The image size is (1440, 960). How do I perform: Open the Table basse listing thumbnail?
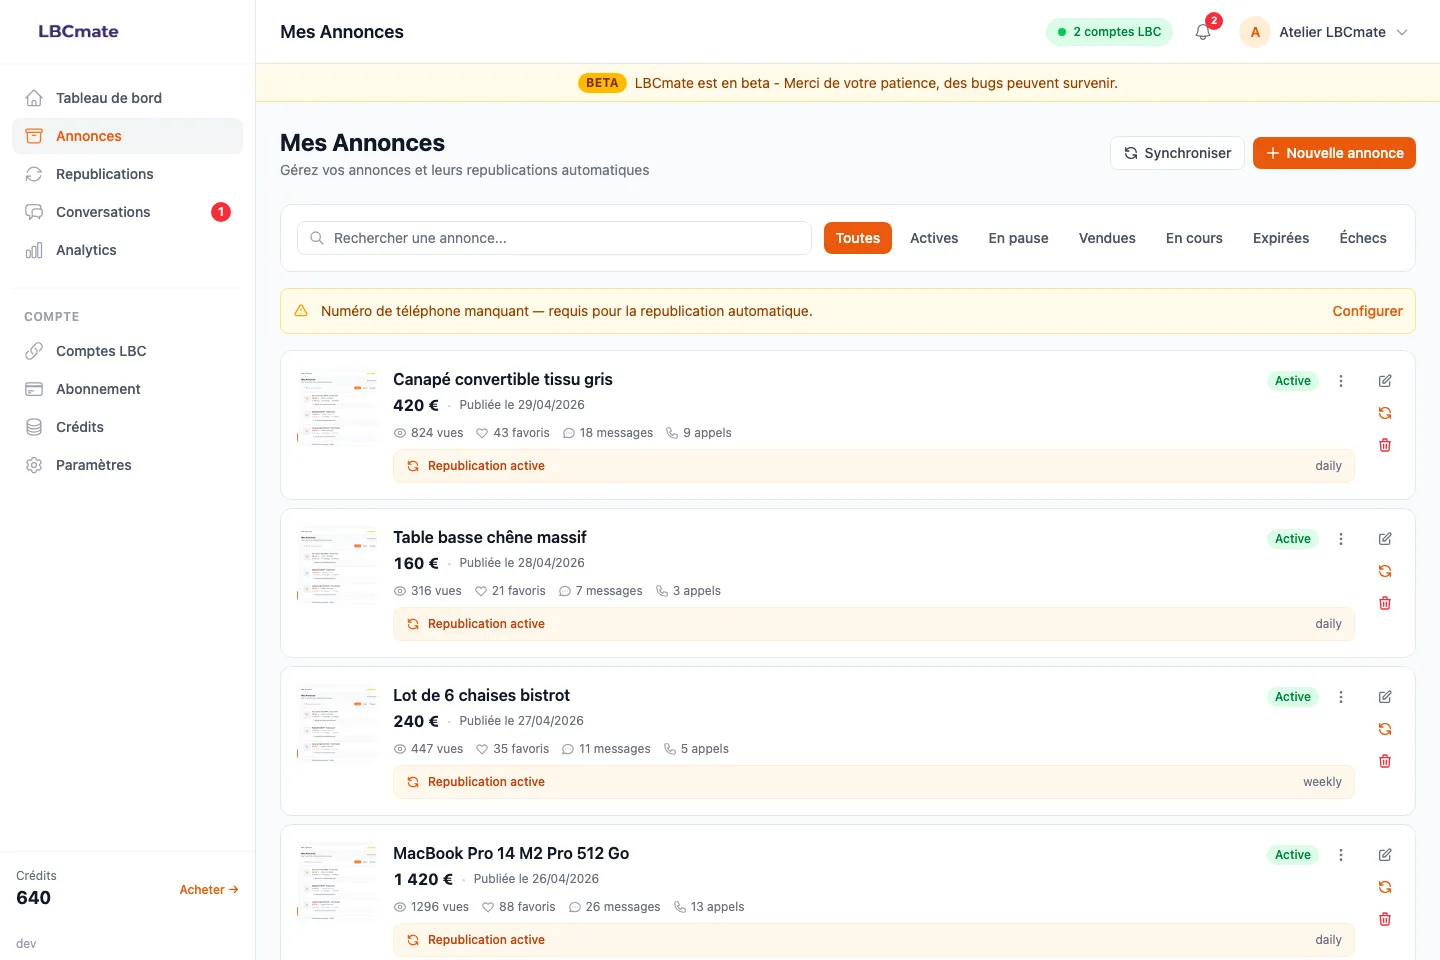click(x=337, y=565)
